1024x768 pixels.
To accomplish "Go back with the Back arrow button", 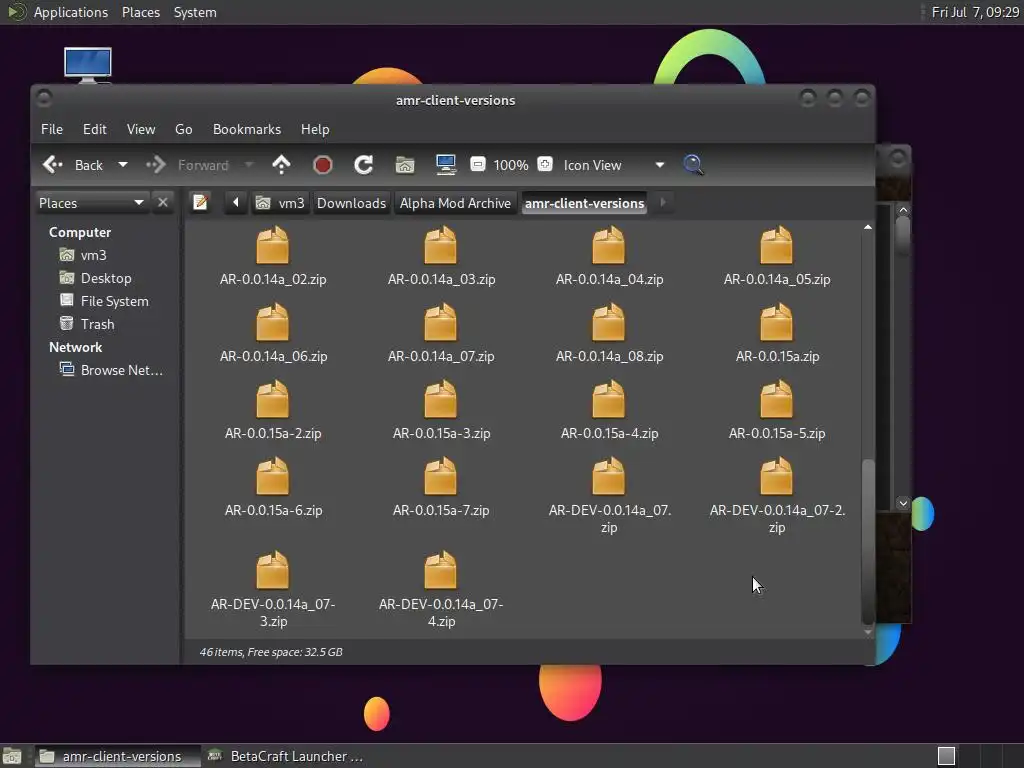I will coord(72,165).
